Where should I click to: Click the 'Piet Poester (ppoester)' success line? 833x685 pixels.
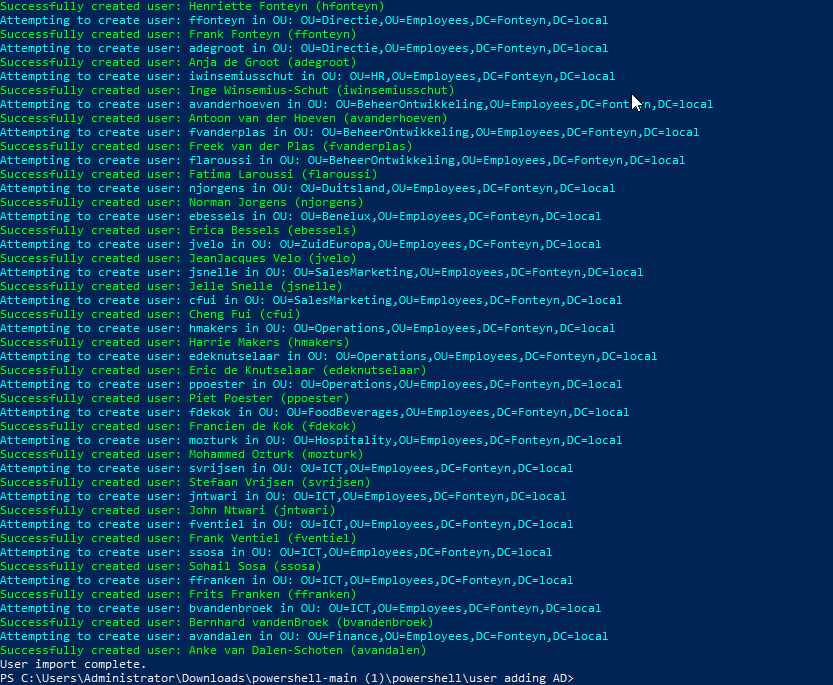(174, 398)
